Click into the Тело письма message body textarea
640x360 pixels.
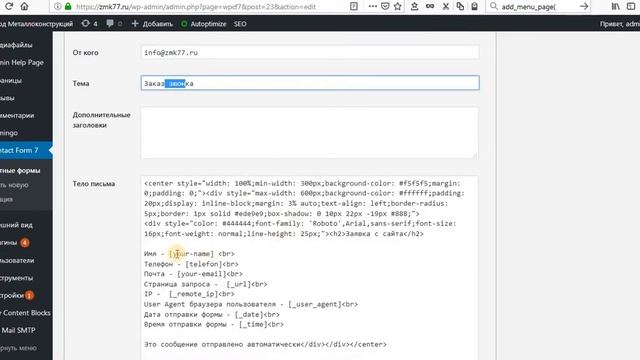pos(310,268)
